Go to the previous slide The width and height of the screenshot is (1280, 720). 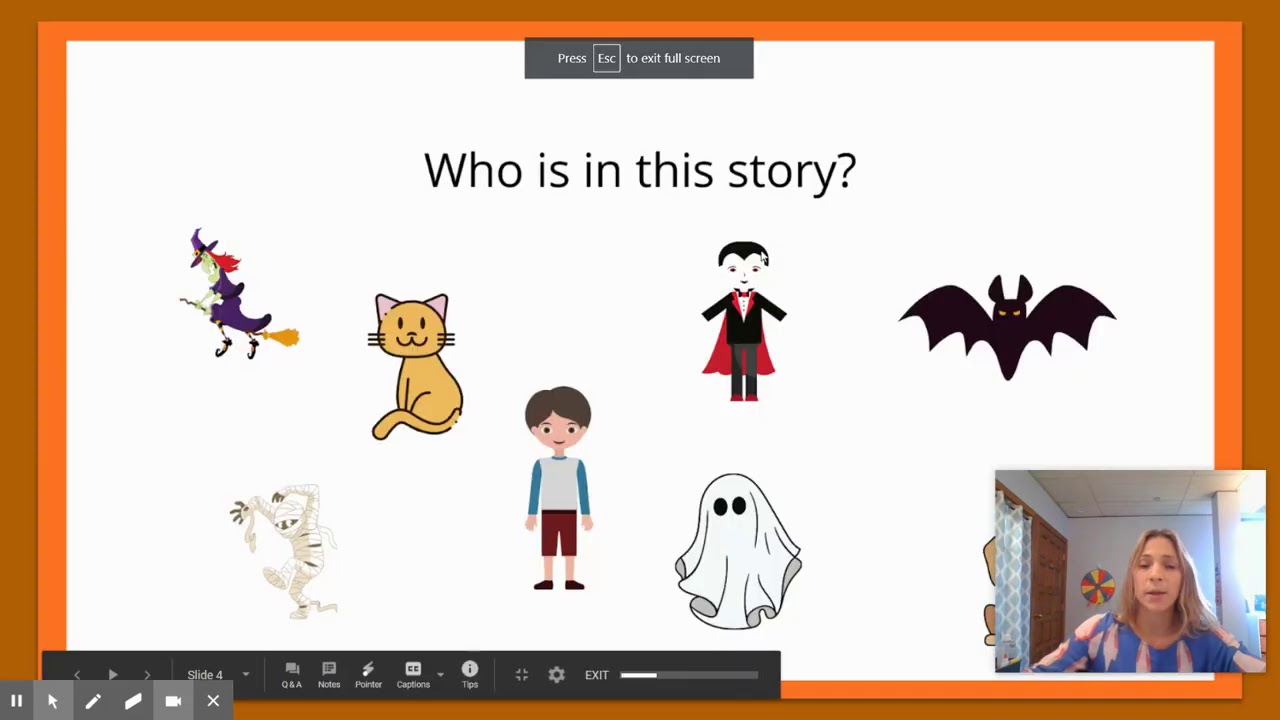pyautogui.click(x=77, y=675)
